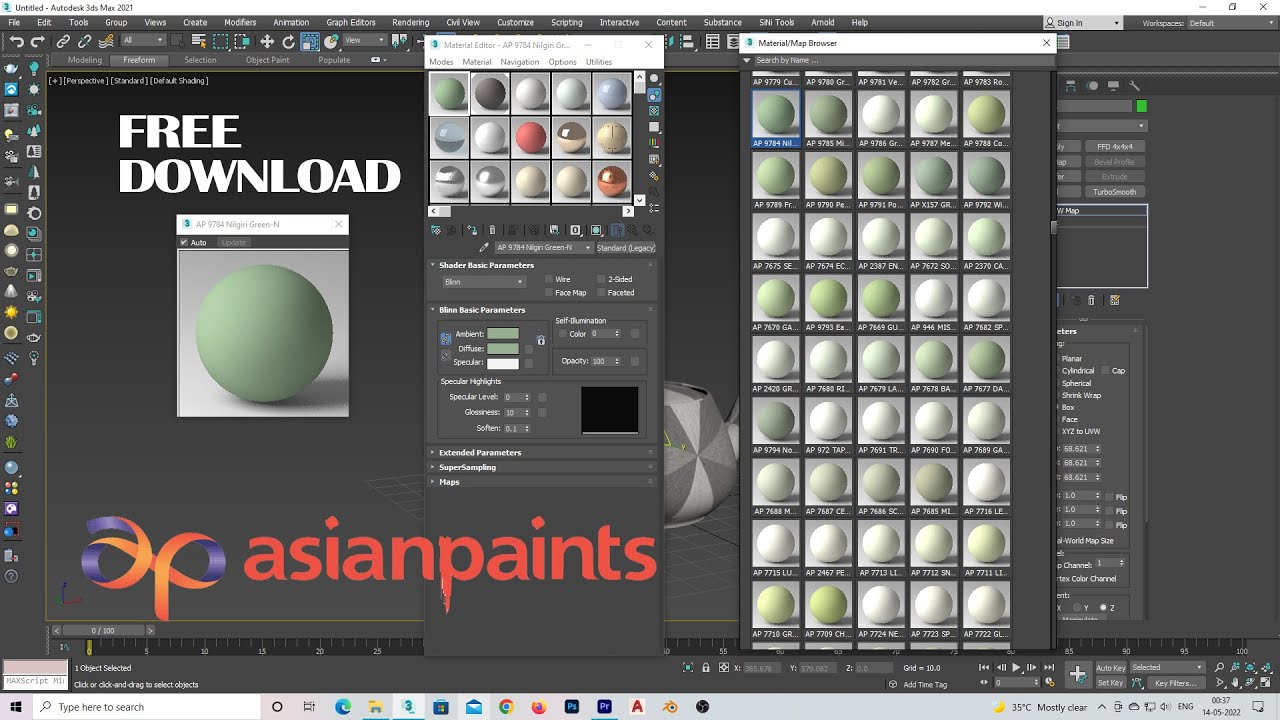The width and height of the screenshot is (1280, 720).
Task: Click the Play Animation button
Action: [1017, 667]
